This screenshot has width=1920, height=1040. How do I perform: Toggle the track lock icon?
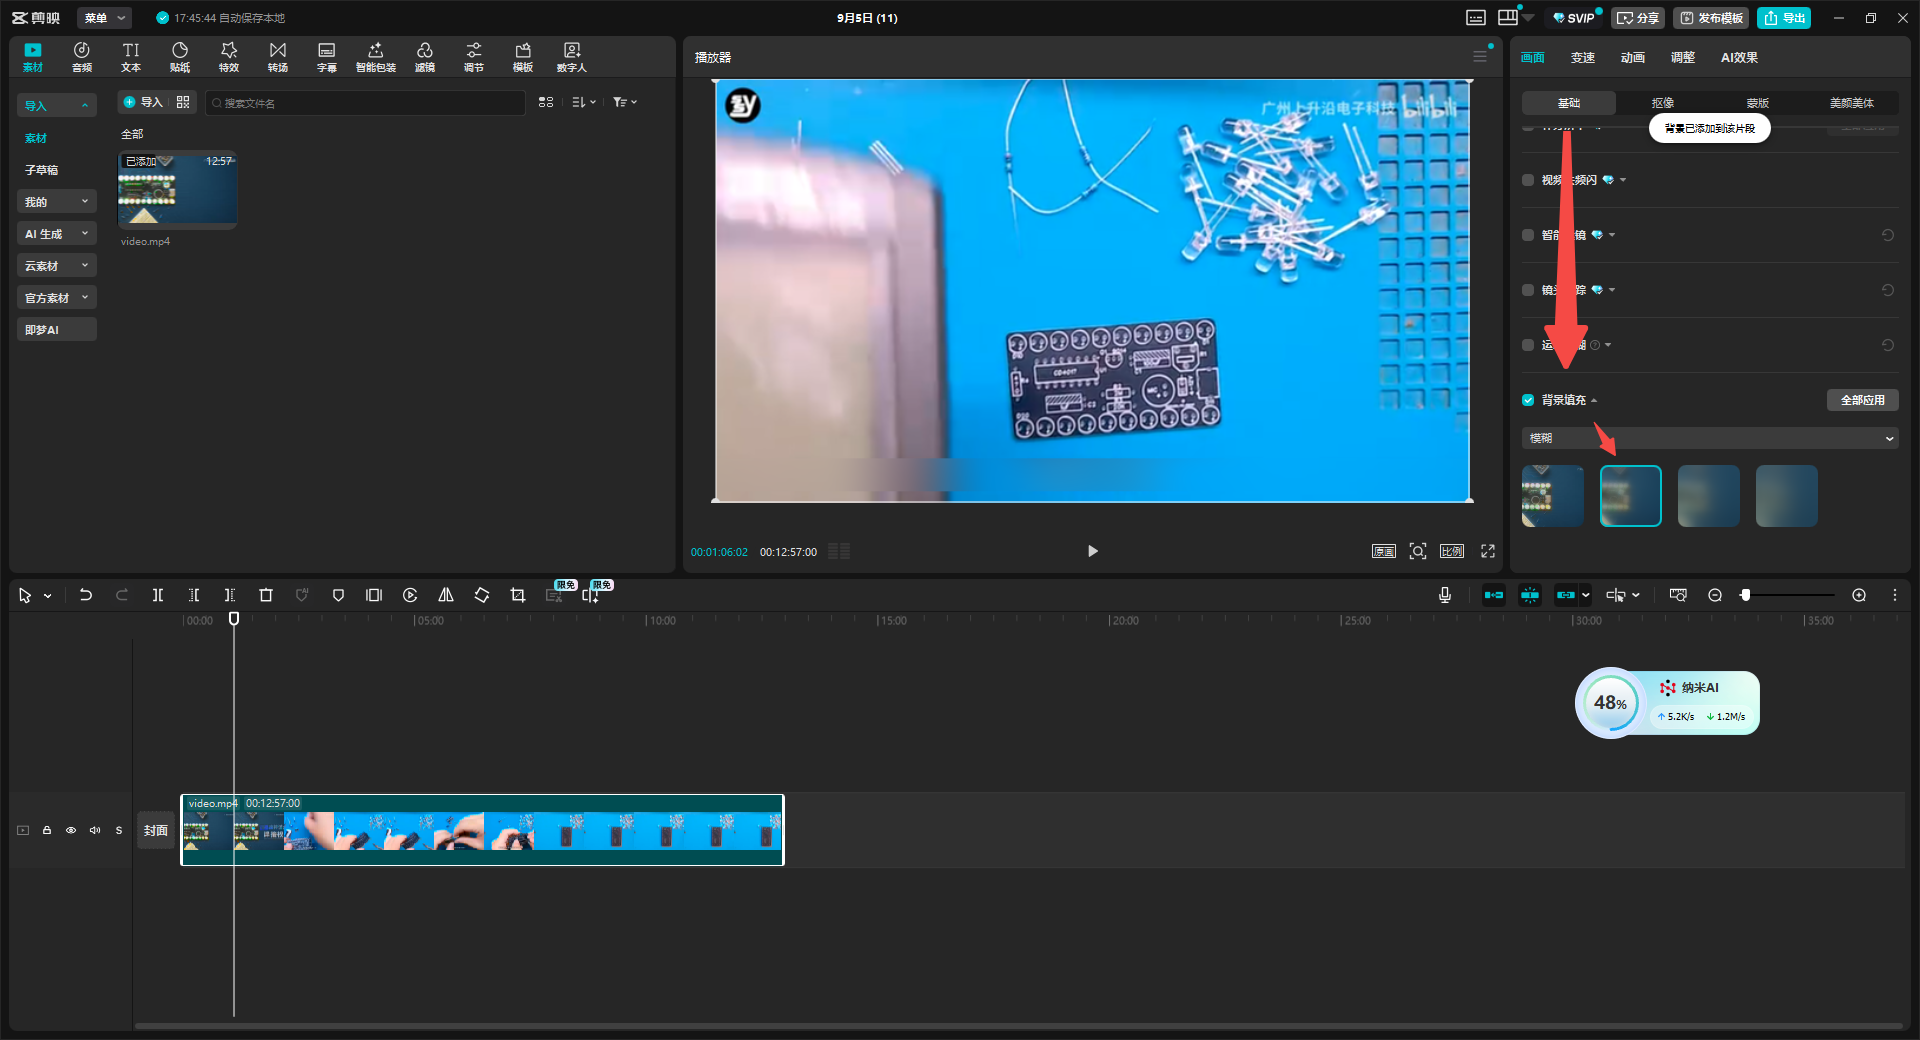click(47, 830)
